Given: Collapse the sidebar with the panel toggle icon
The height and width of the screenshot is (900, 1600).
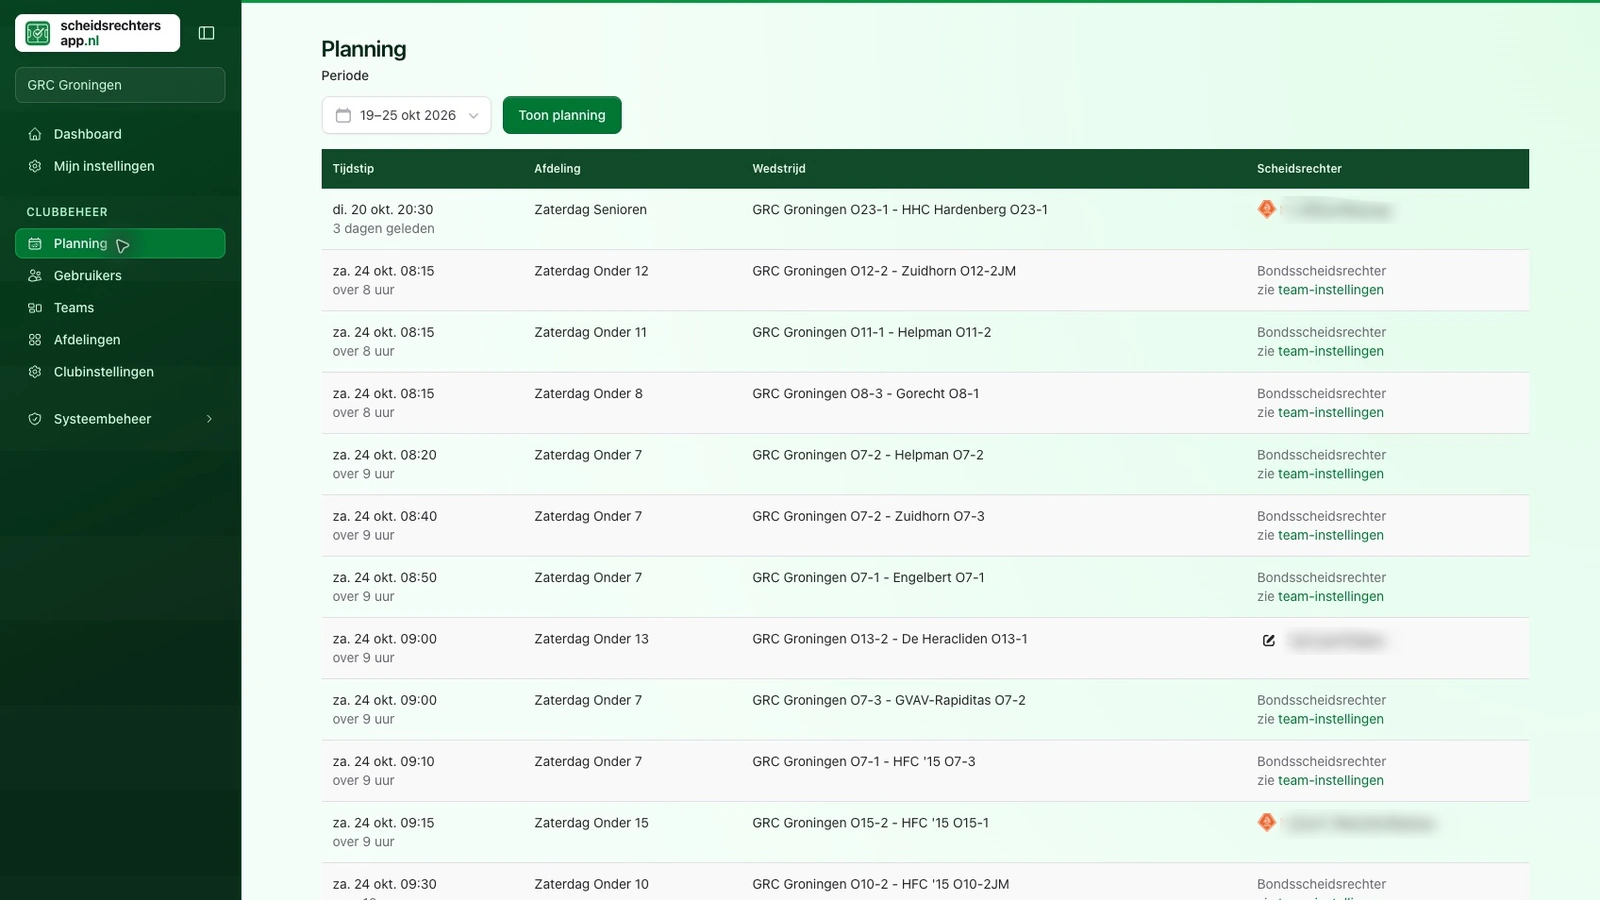Looking at the screenshot, I should [207, 33].
